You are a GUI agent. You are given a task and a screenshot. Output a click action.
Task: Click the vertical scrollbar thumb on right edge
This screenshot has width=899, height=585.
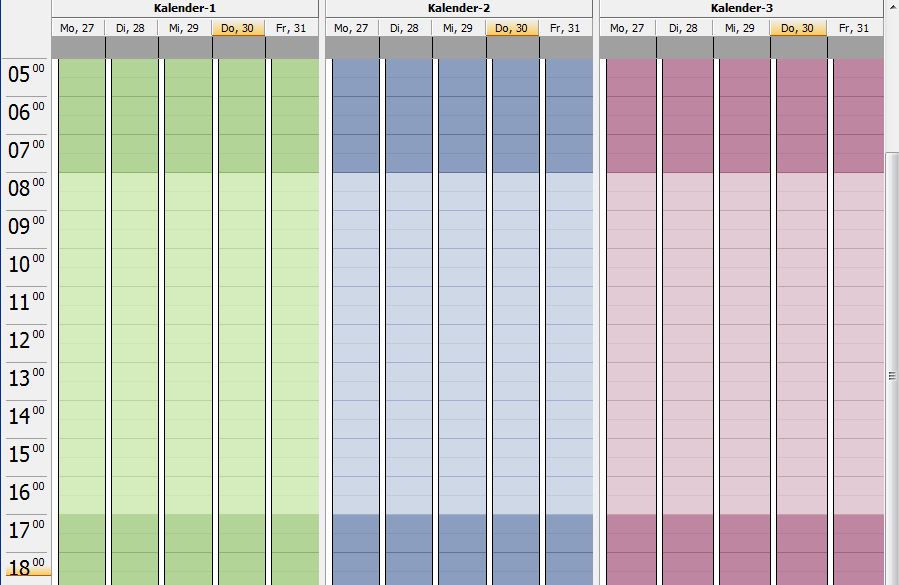click(x=891, y=375)
